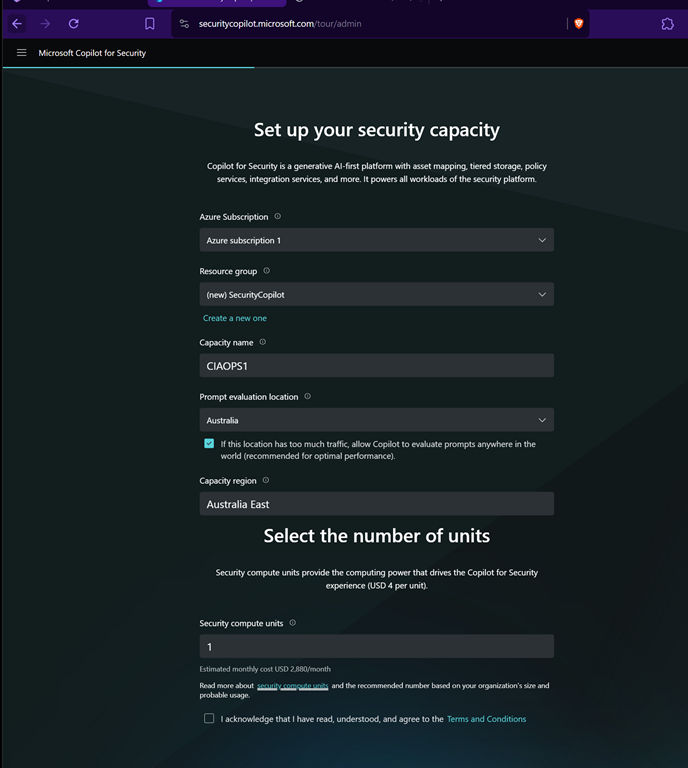
Task: Click the CIAOPS1 capacity name field
Action: (376, 366)
